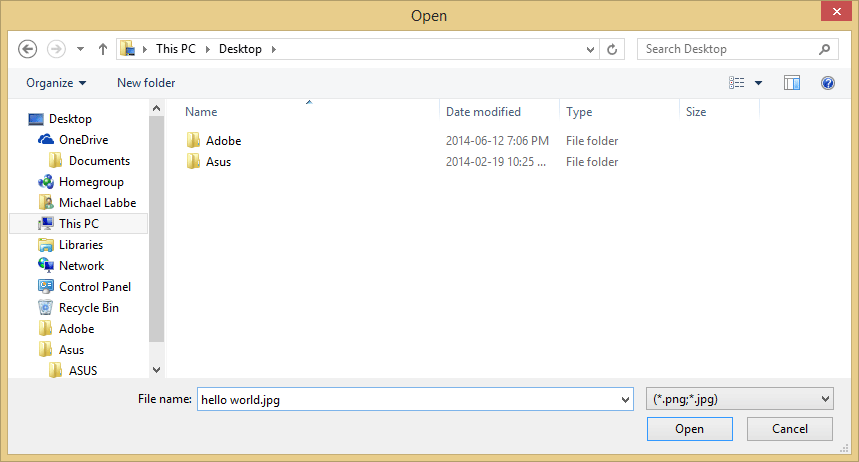Select Recycle Bin in navigation pane

88,308
